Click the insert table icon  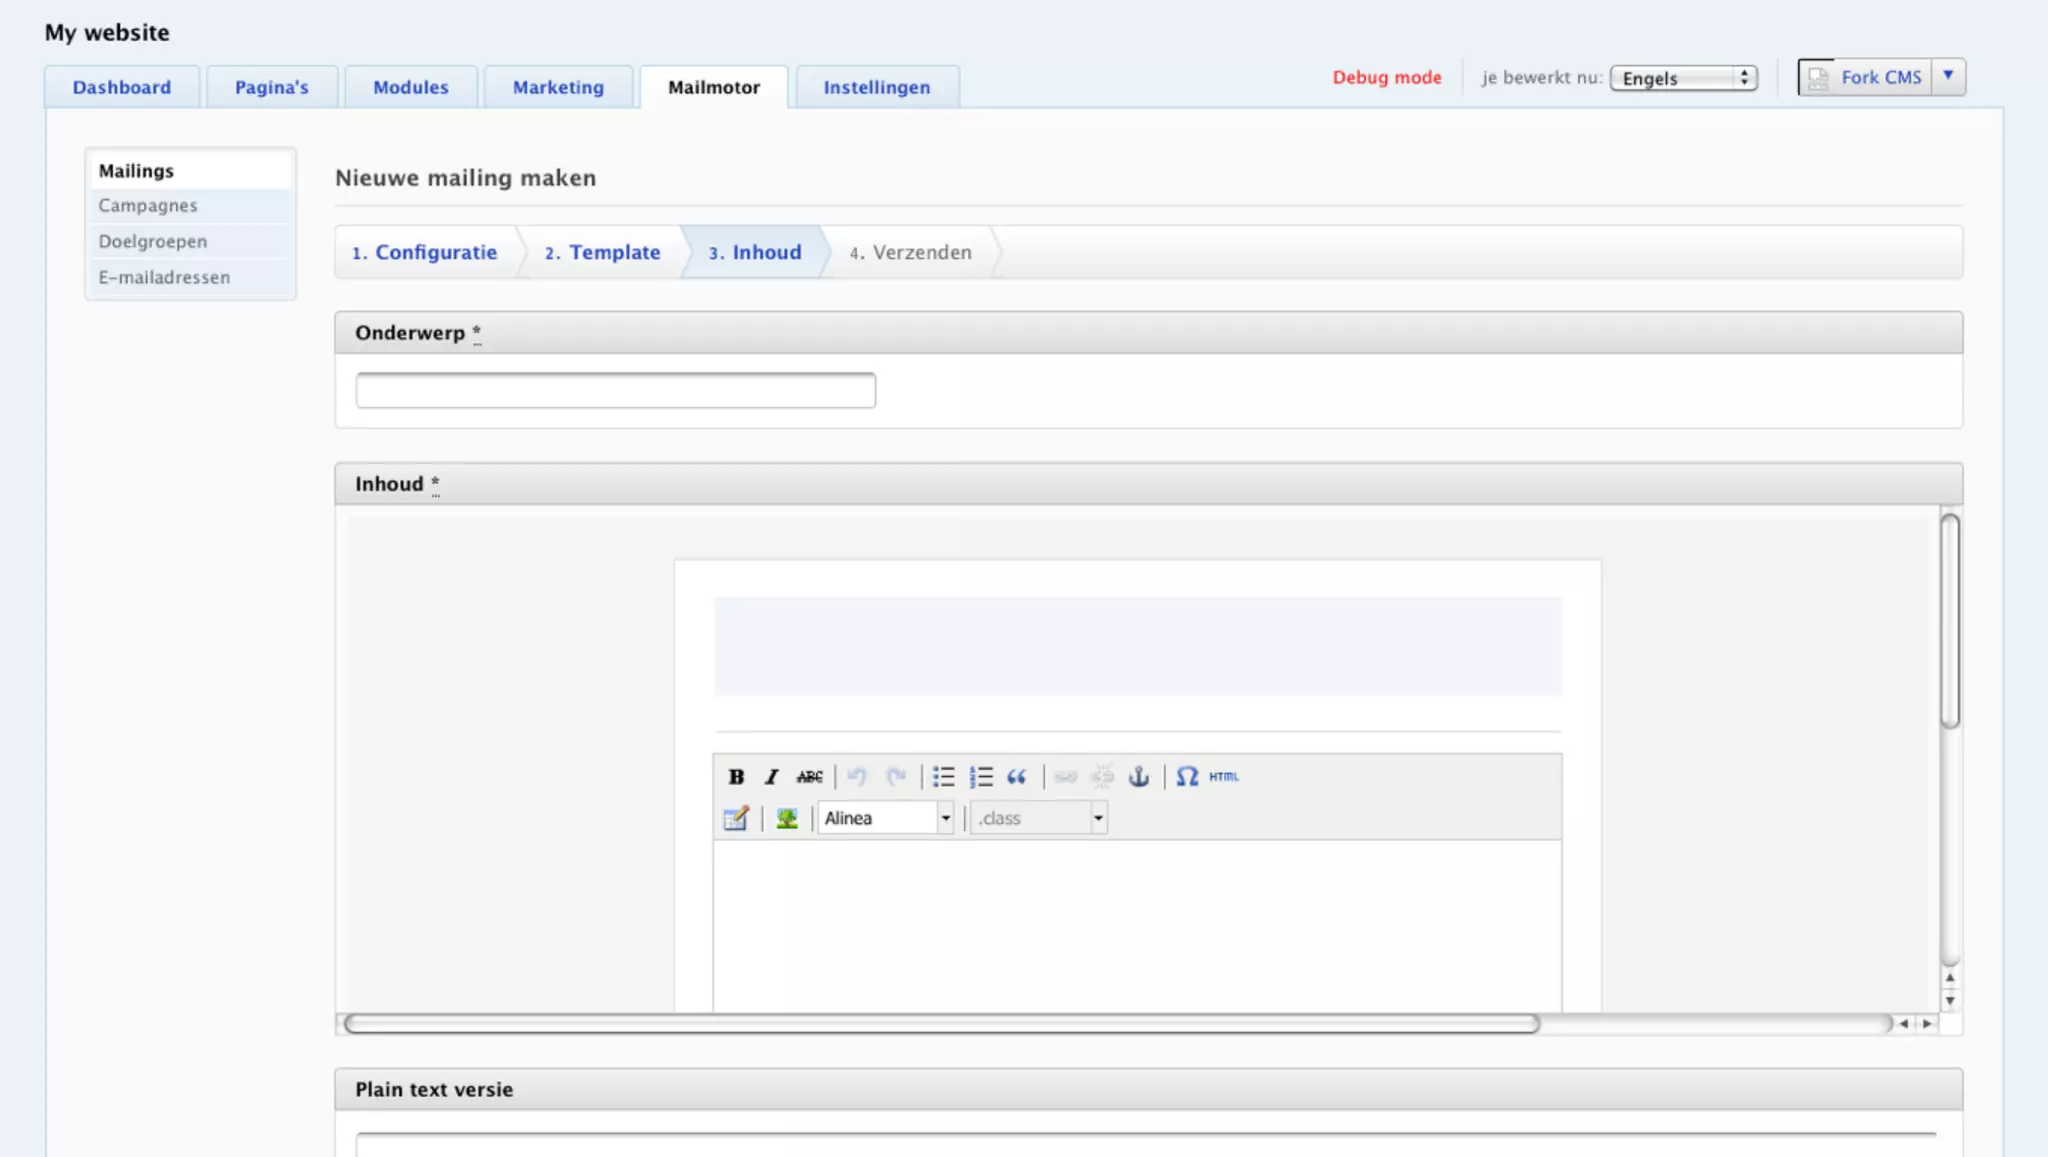736,818
